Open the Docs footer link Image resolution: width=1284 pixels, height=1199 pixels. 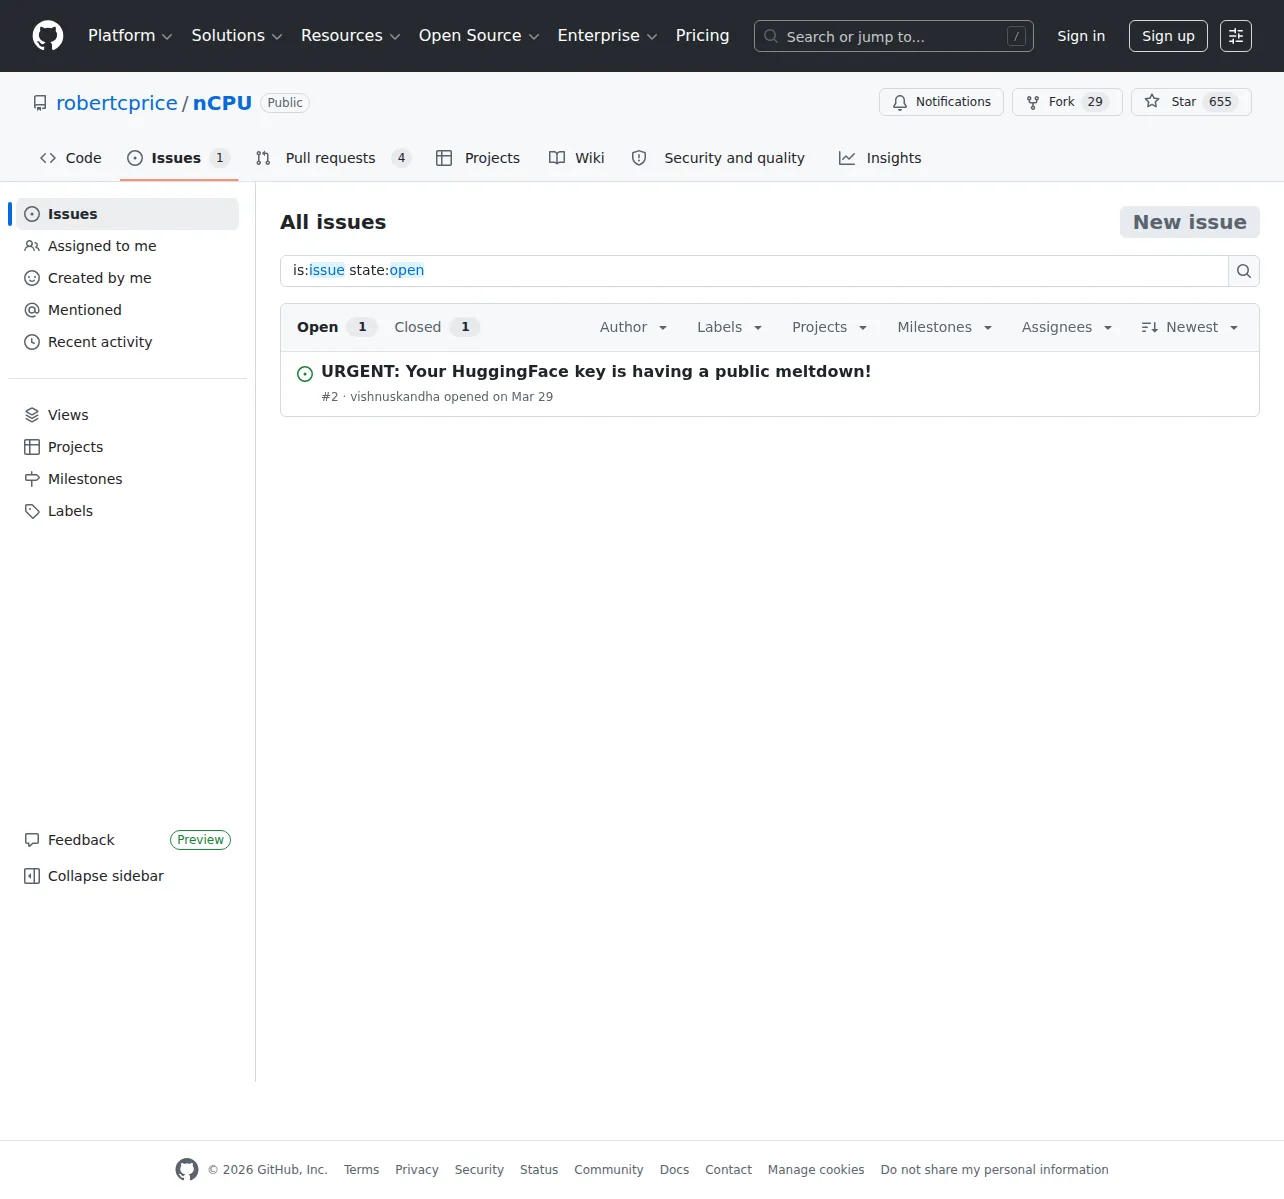[674, 1170]
